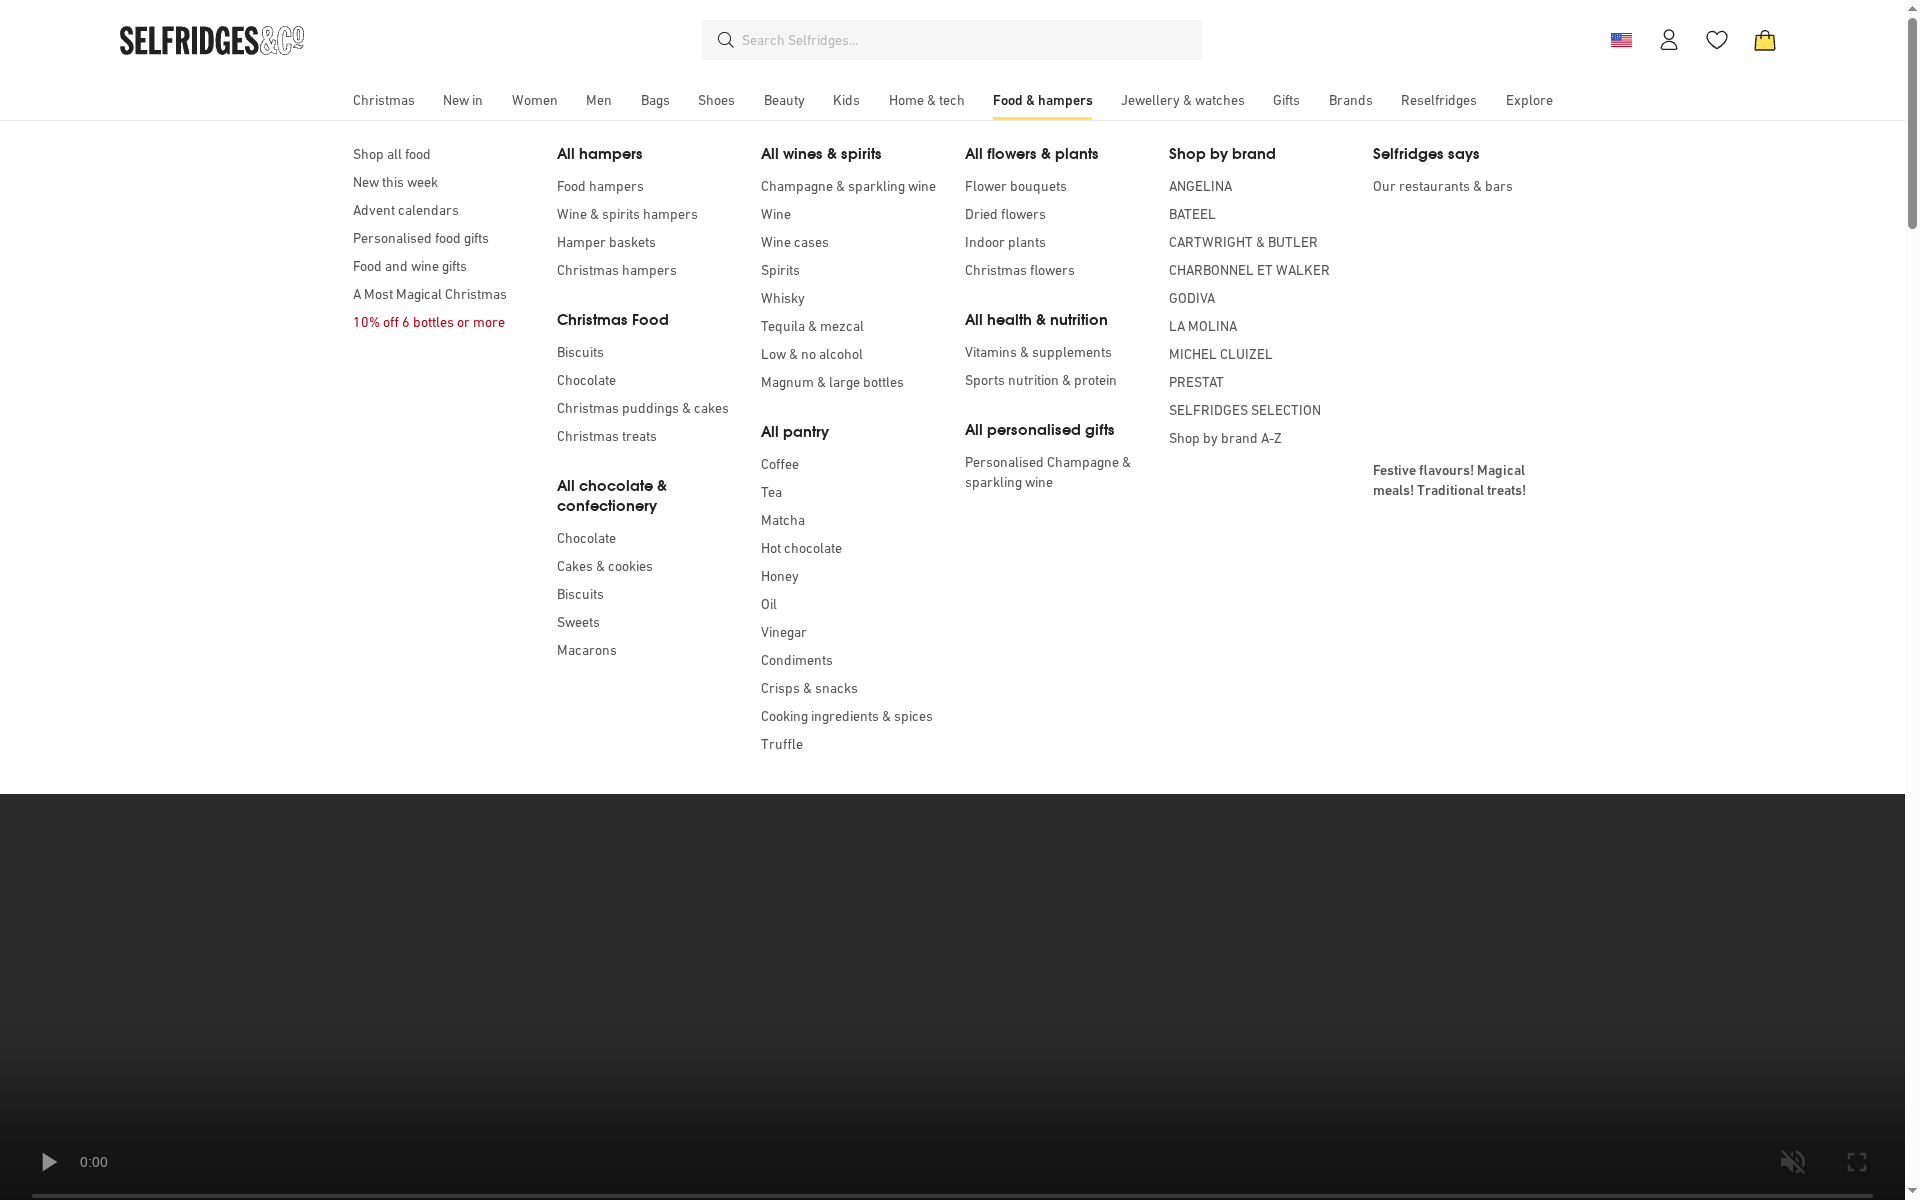Open the Brands dropdown menu
The image size is (1920, 1200).
point(1350,100)
